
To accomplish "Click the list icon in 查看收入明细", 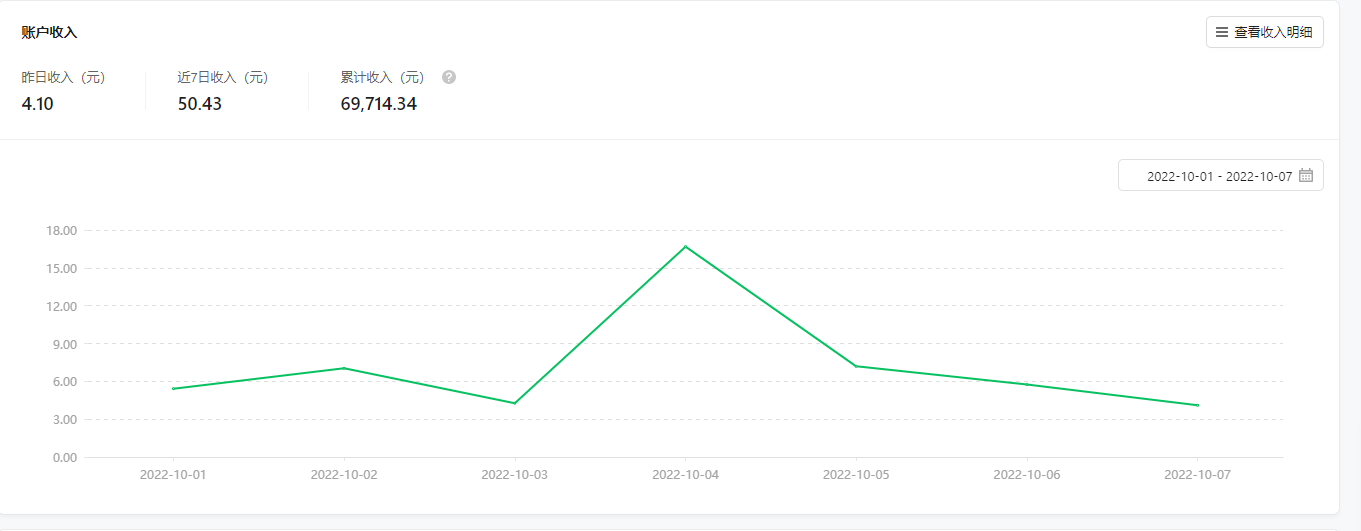I will (1221, 32).
